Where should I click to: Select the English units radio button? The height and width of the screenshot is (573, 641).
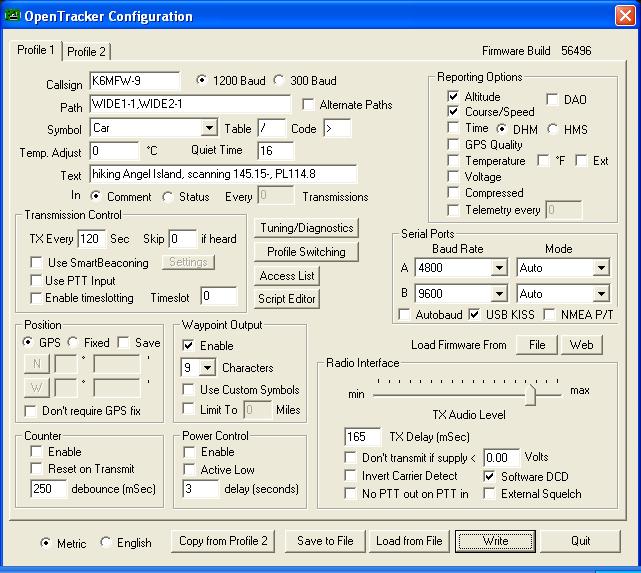coord(107,543)
